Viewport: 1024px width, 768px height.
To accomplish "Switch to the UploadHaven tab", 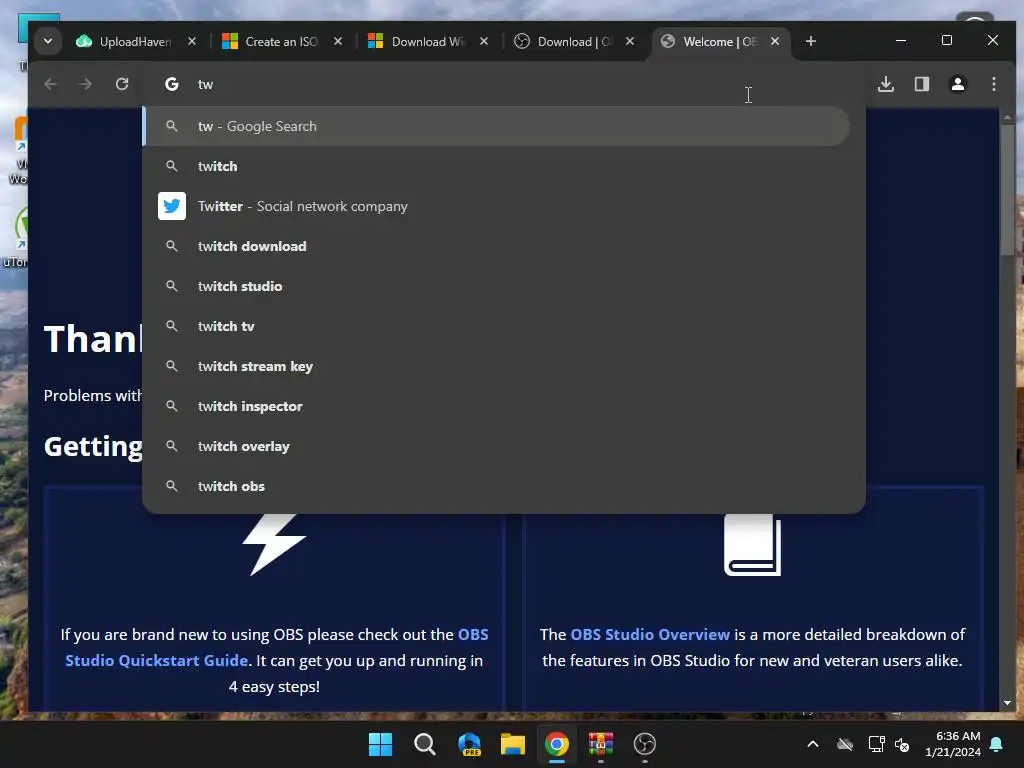I will point(135,41).
